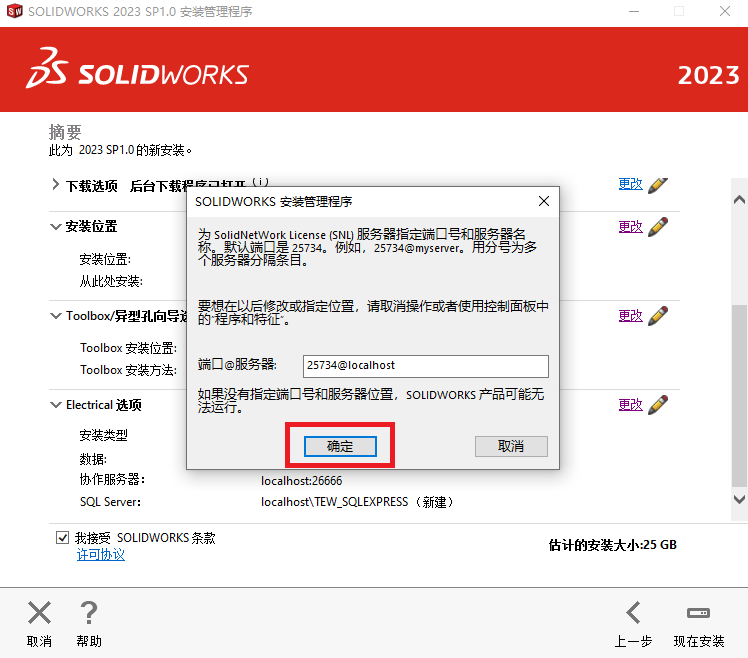The height and width of the screenshot is (658, 748).
Task: Open the 许可协议 link
Action: click(101, 554)
